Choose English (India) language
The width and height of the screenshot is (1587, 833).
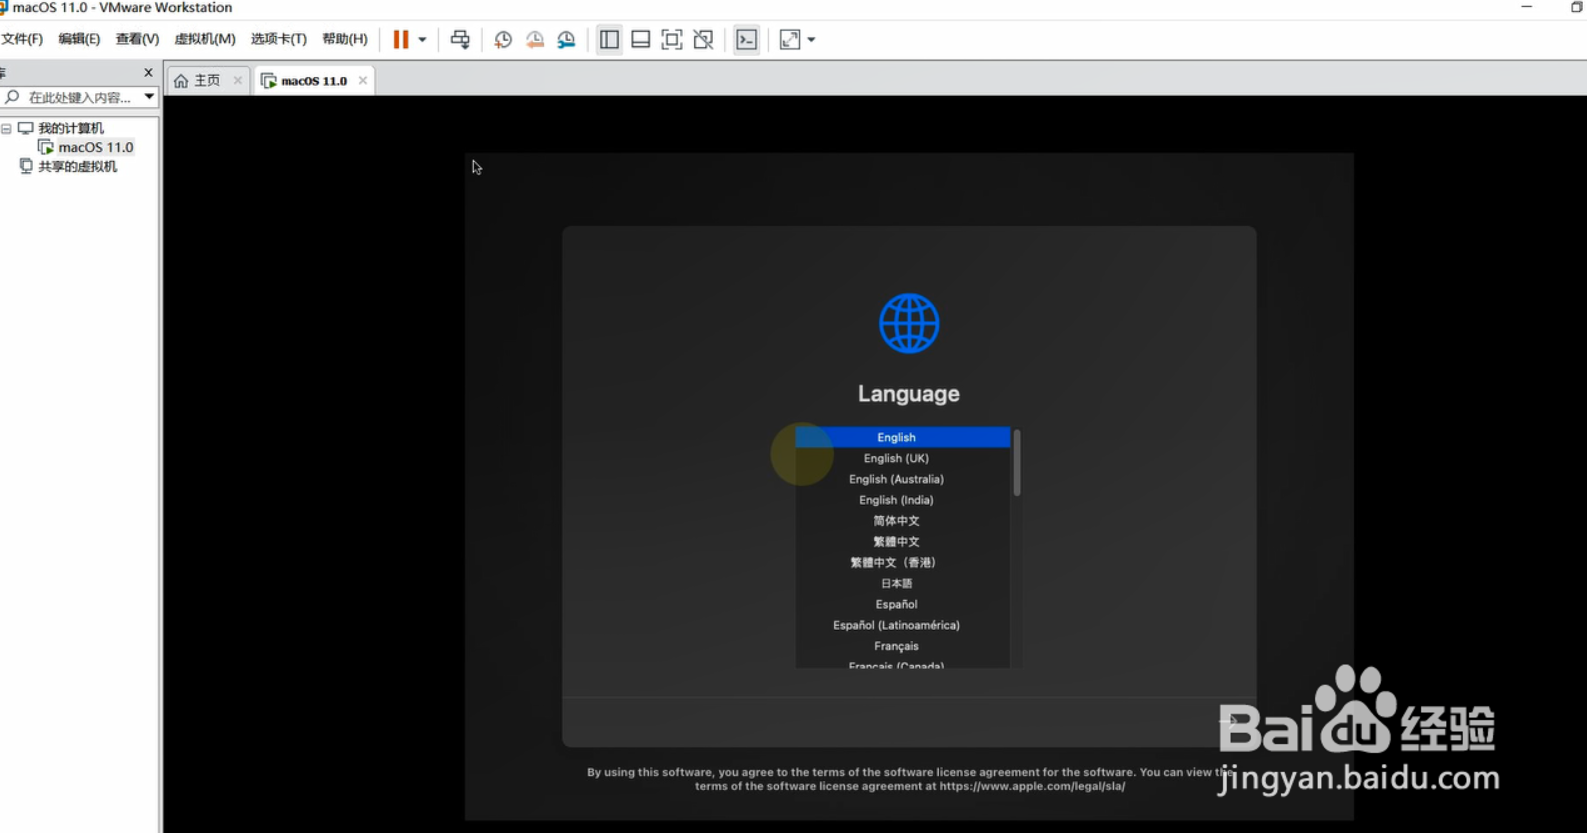click(x=902, y=500)
